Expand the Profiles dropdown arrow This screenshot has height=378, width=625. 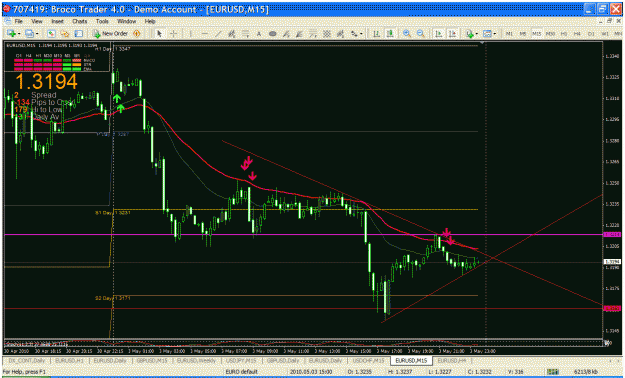click(x=37, y=34)
